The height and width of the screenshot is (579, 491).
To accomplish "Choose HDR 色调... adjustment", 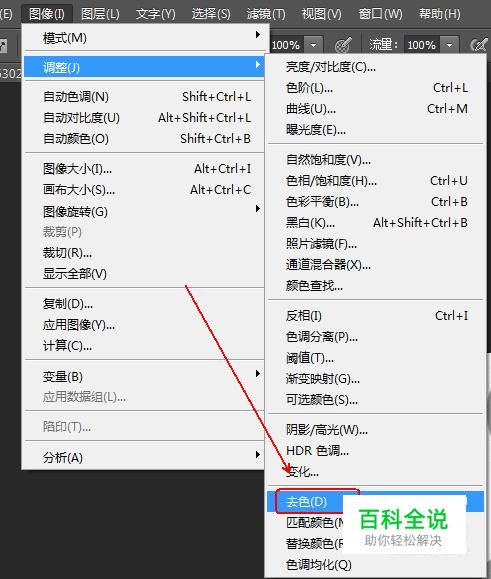I will 375,450.
